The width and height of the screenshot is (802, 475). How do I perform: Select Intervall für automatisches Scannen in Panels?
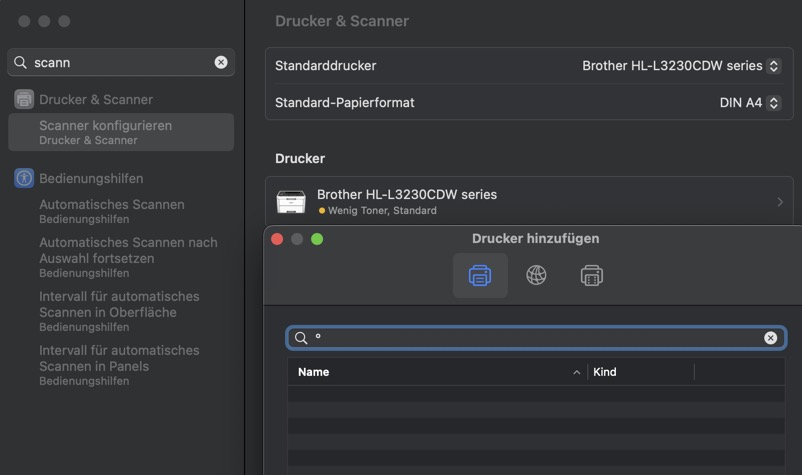pyautogui.click(x=119, y=365)
